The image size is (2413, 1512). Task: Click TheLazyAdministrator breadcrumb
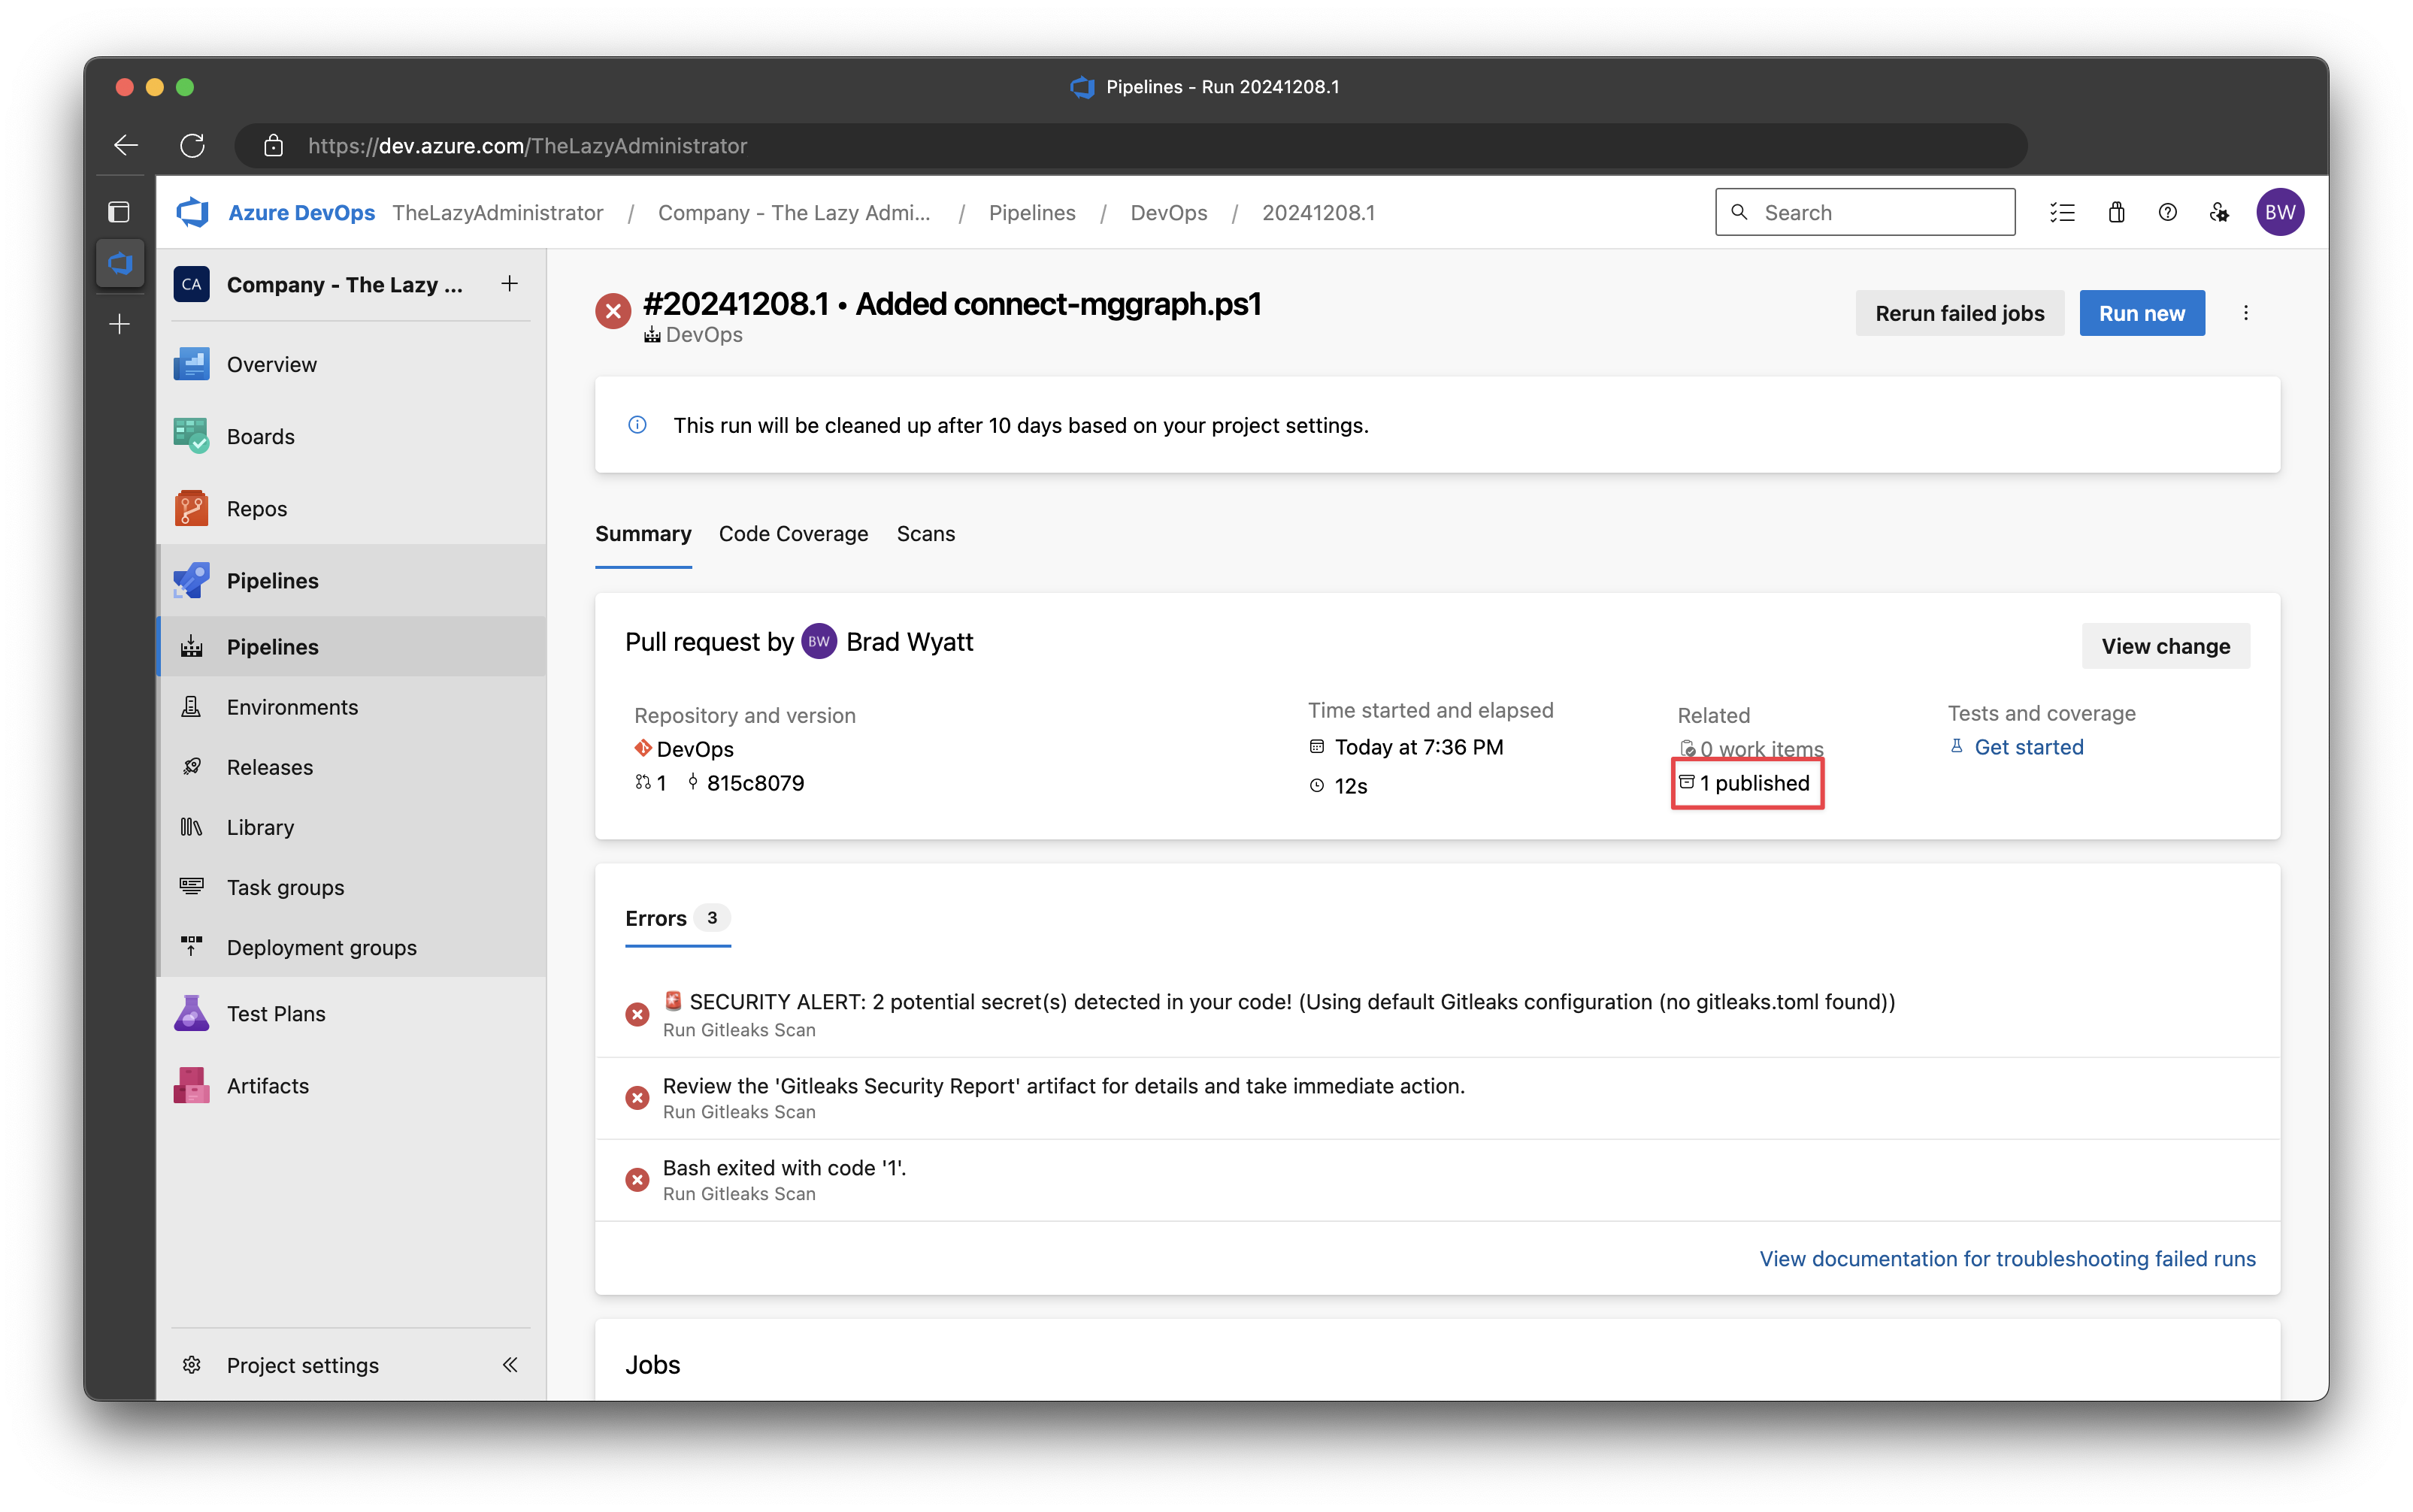pyautogui.click(x=497, y=213)
